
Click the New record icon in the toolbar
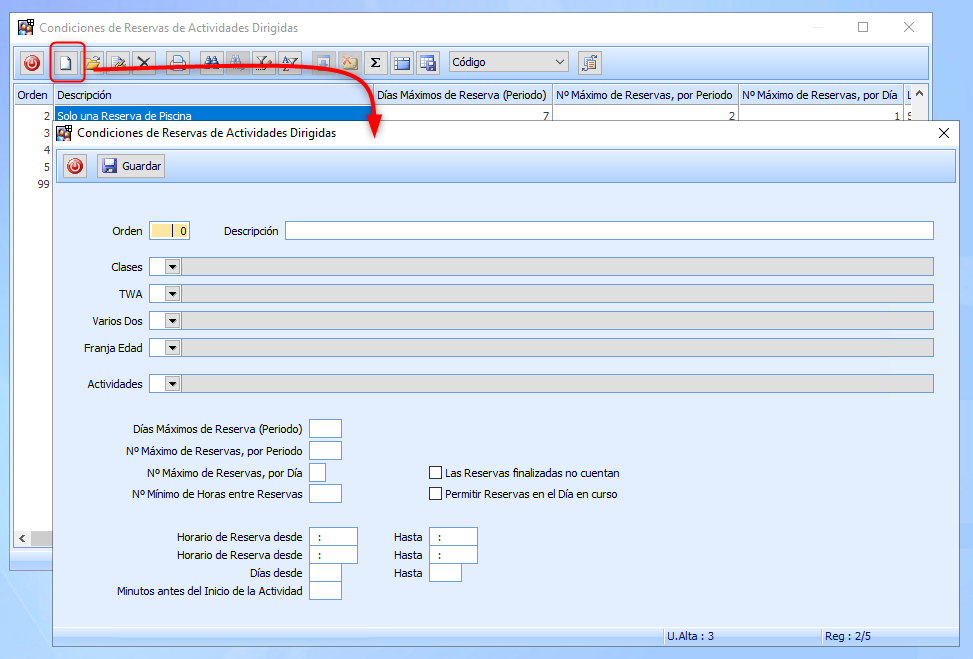(67, 63)
